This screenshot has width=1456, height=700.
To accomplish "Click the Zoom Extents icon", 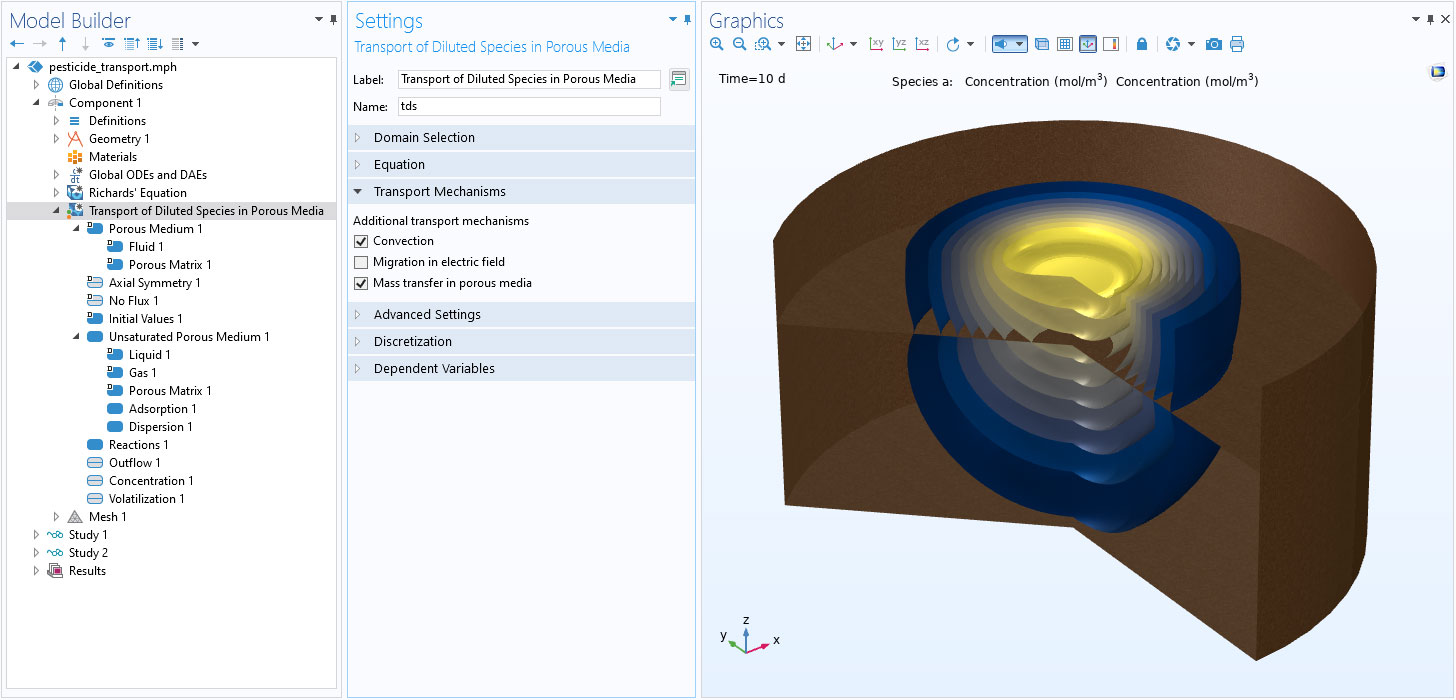I will (803, 44).
